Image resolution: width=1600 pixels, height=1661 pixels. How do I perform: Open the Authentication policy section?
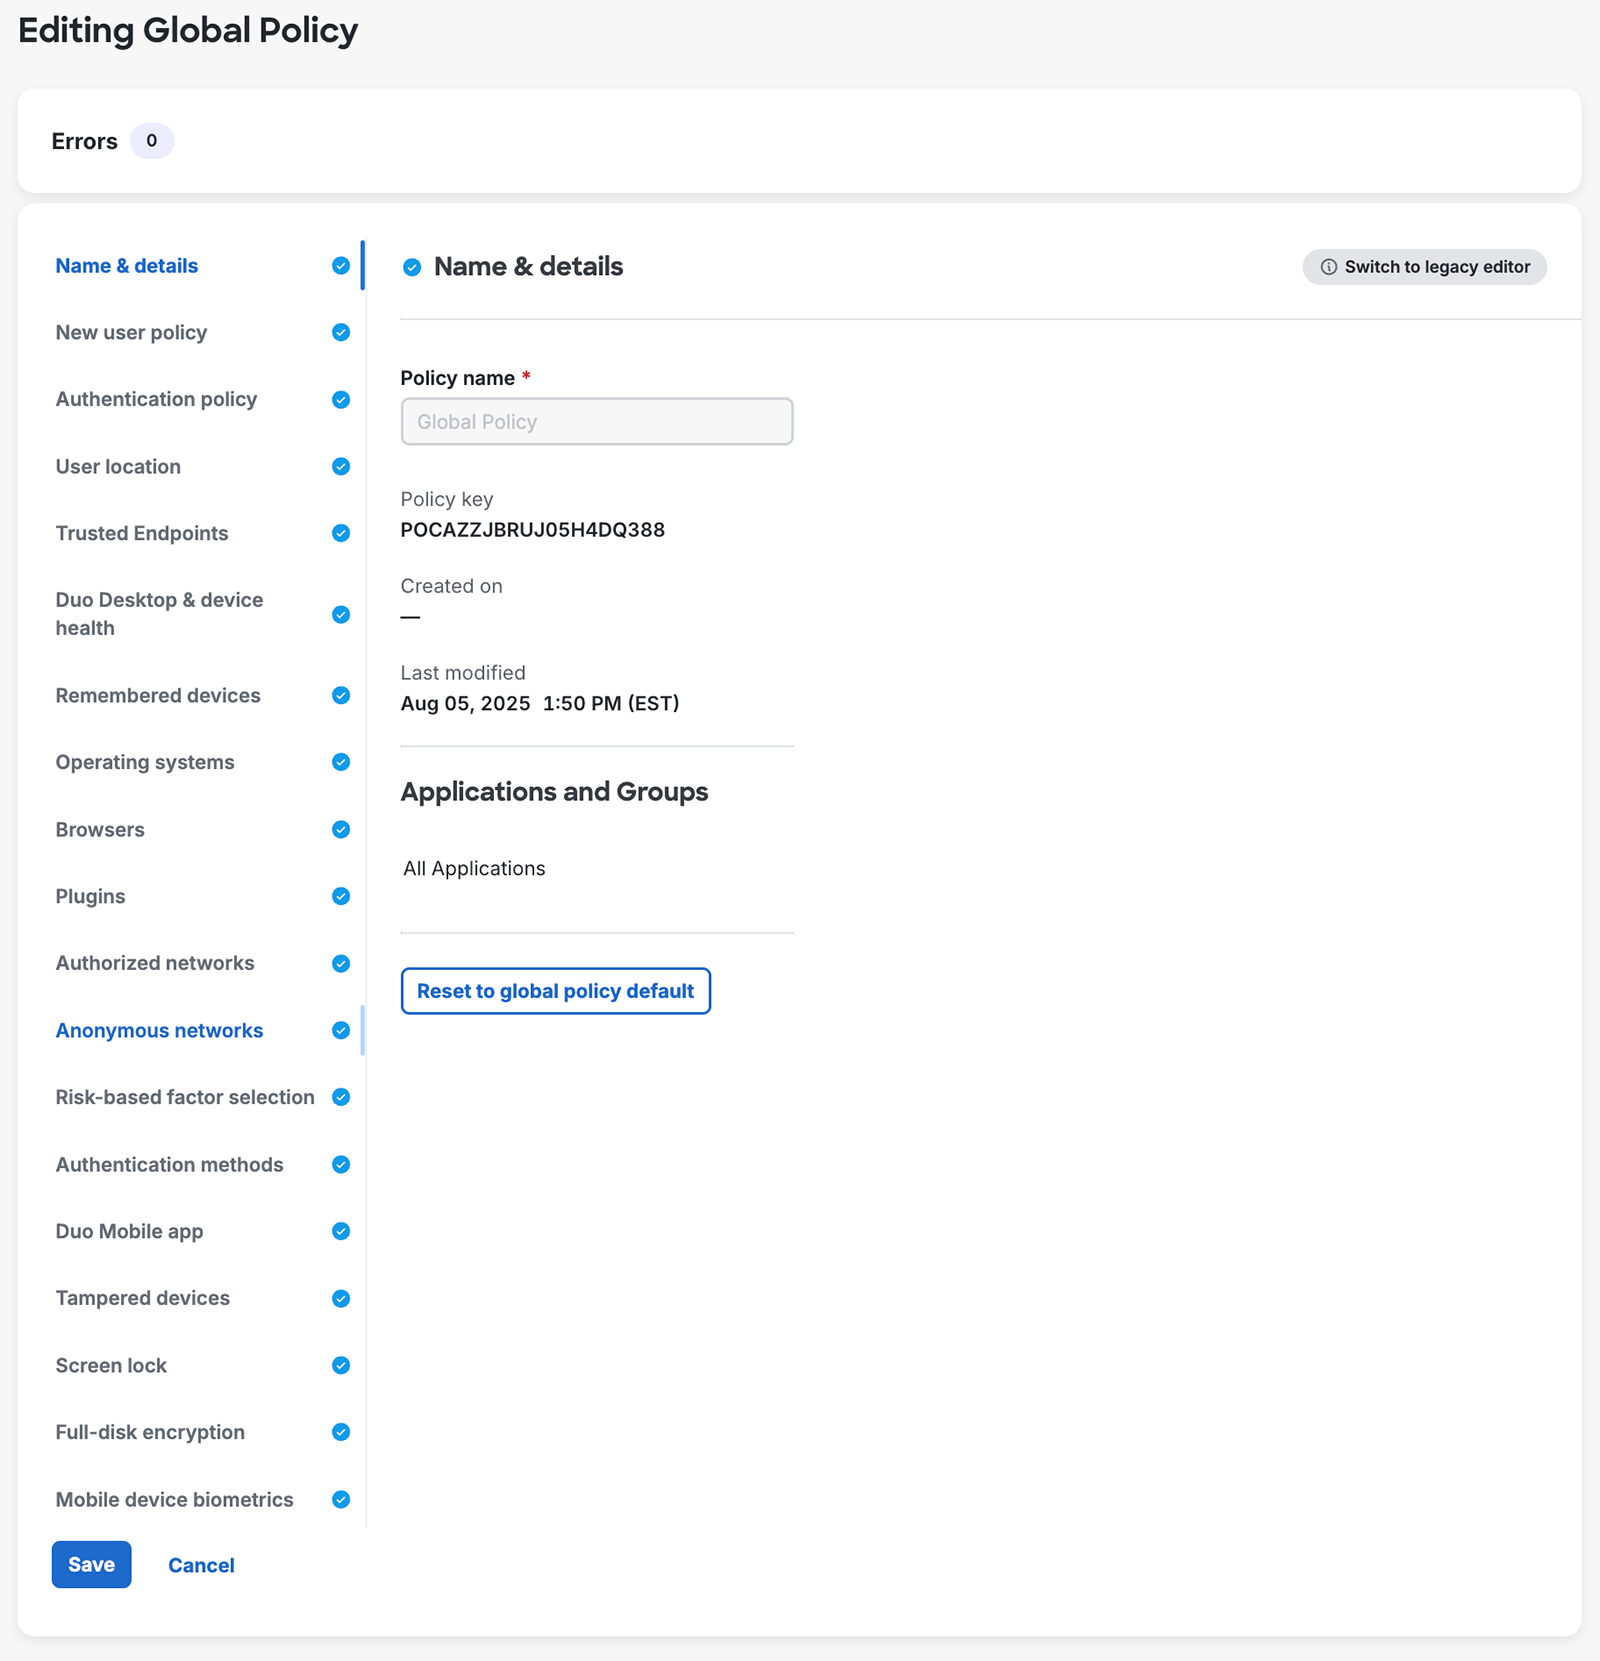click(156, 399)
